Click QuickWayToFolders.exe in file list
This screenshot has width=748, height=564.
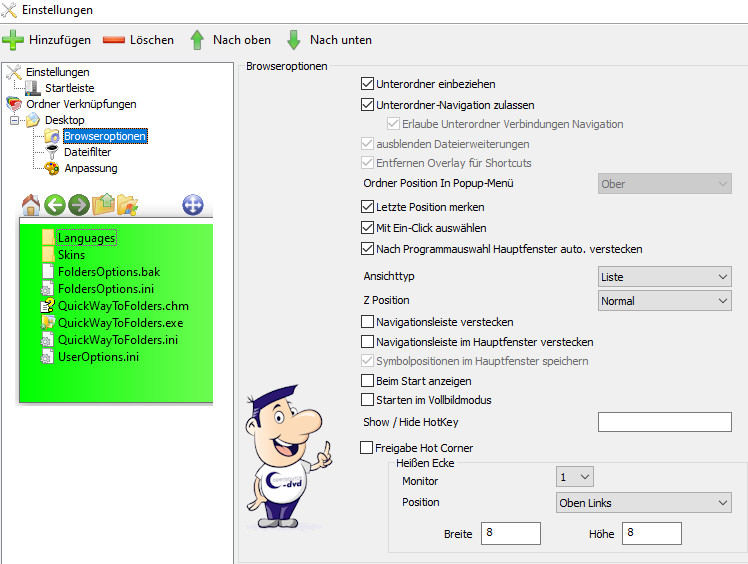coord(120,323)
